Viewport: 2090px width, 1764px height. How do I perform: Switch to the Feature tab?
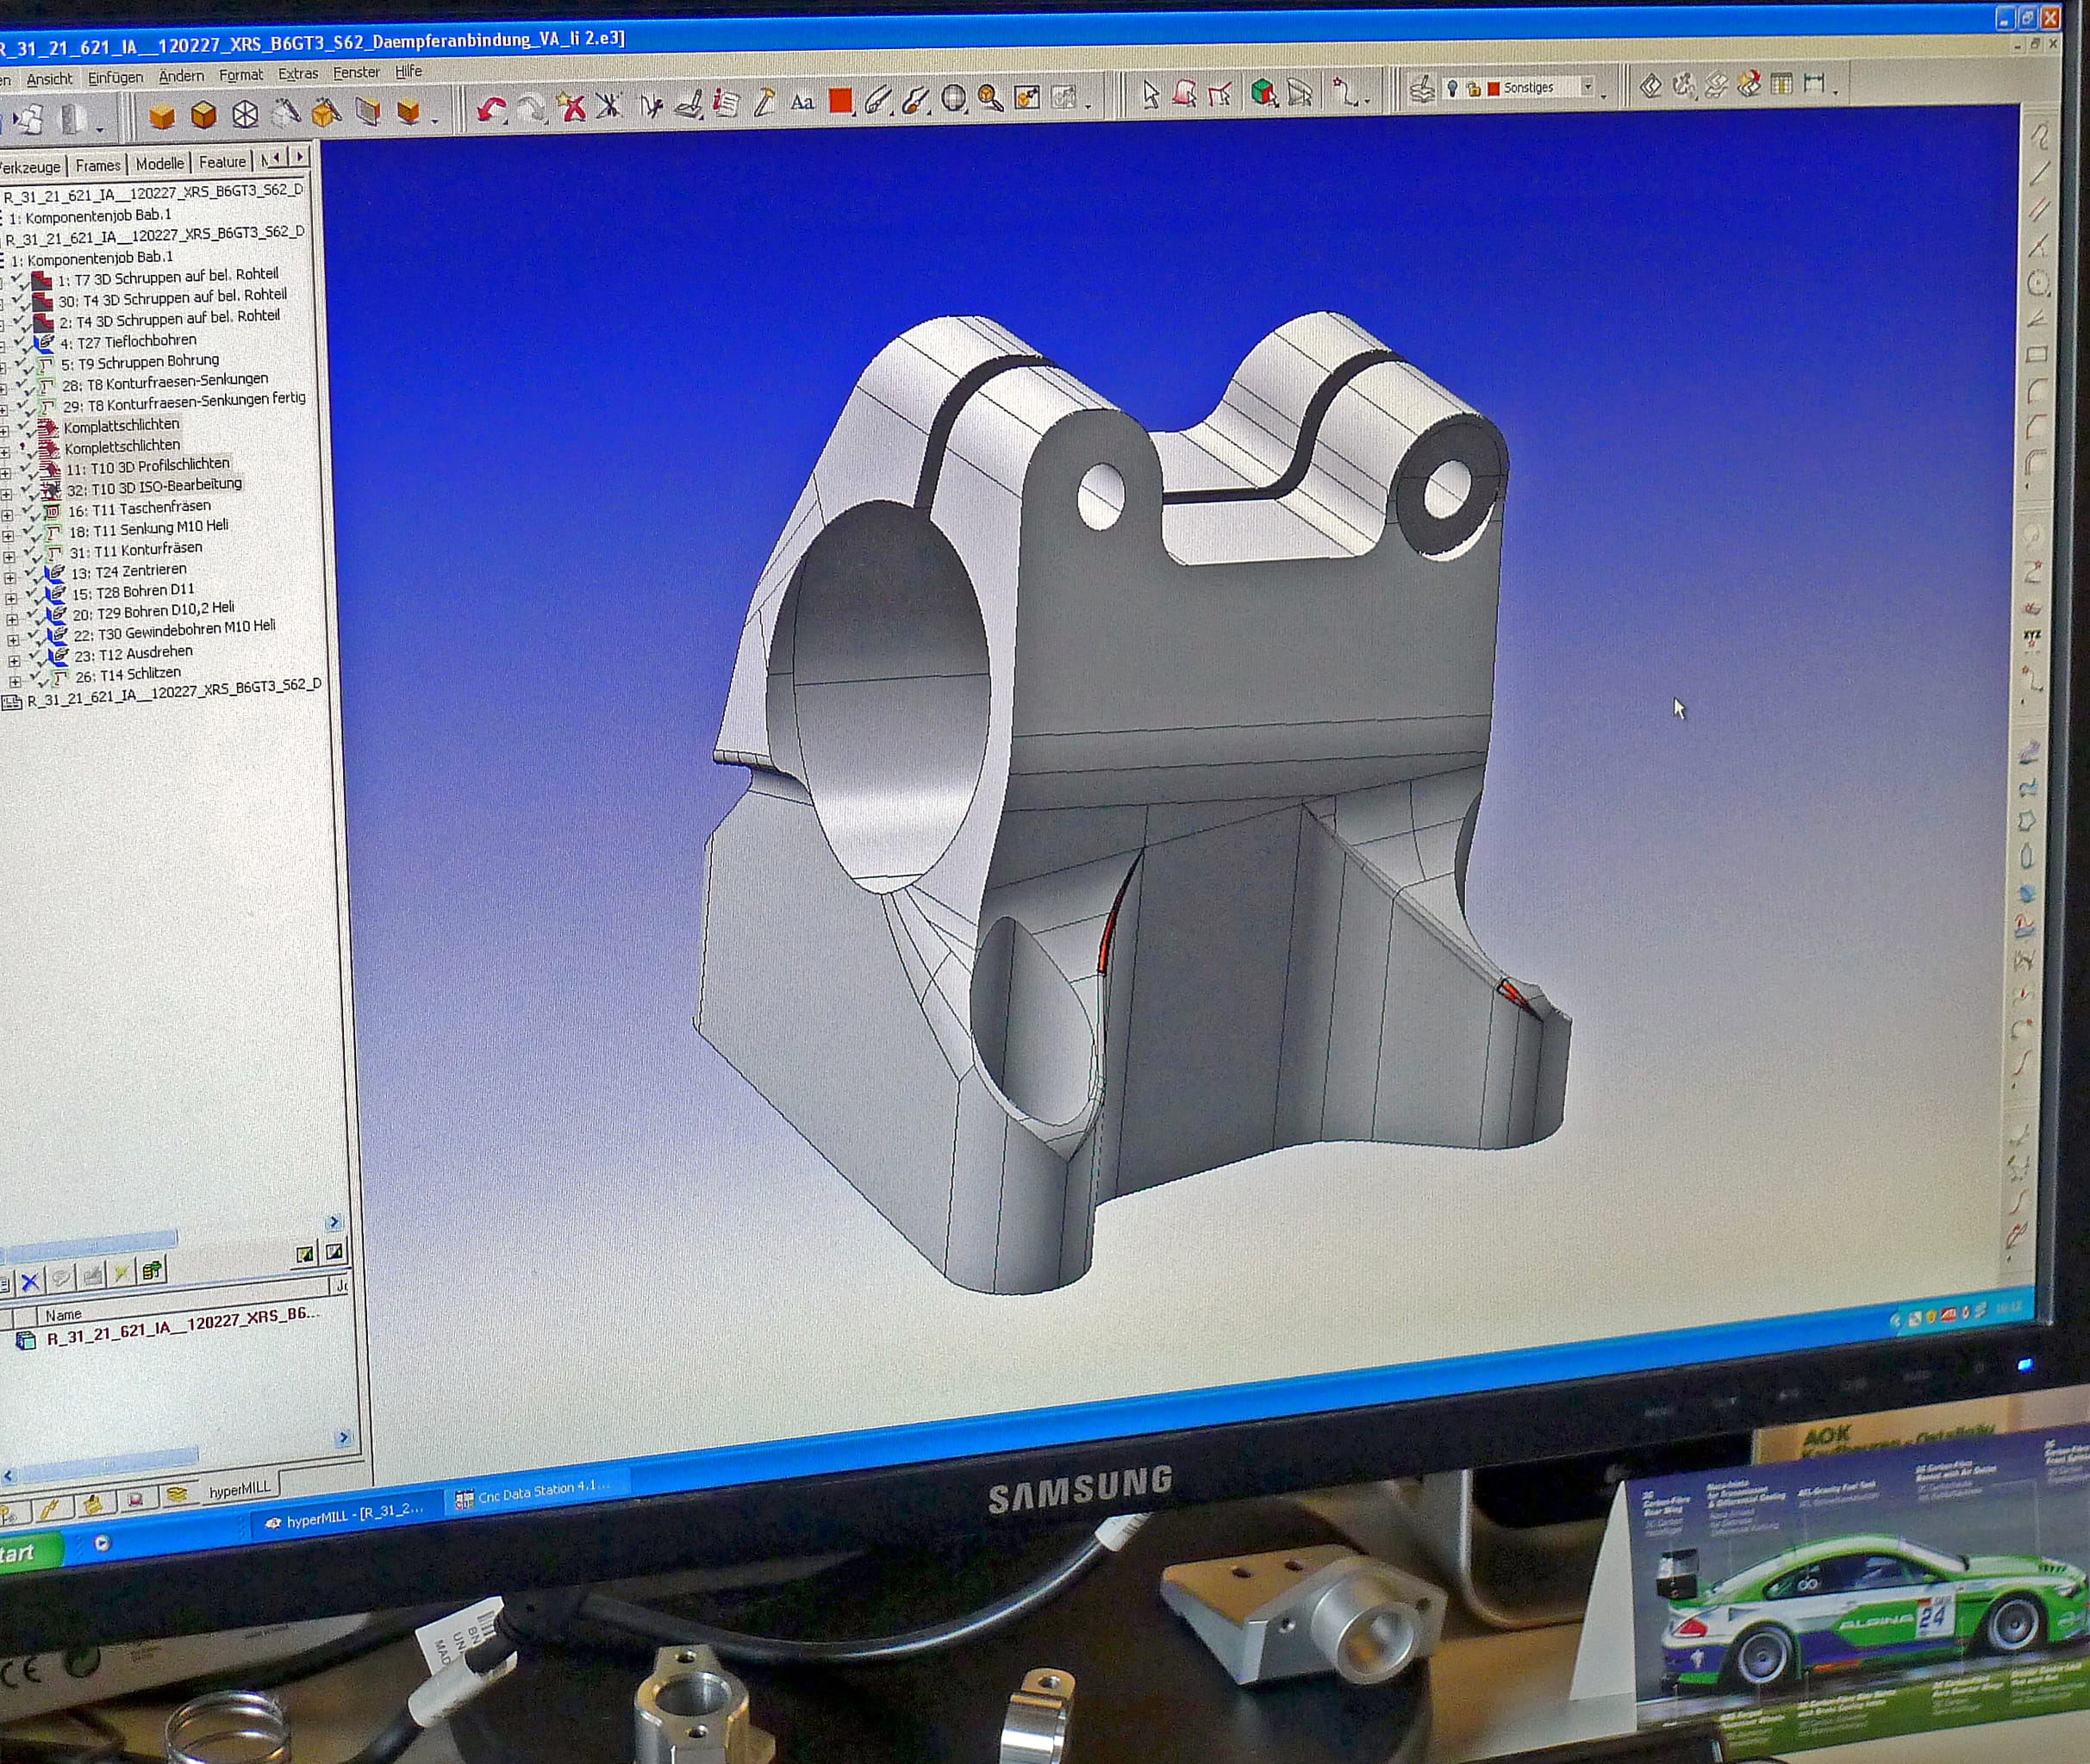[x=222, y=162]
